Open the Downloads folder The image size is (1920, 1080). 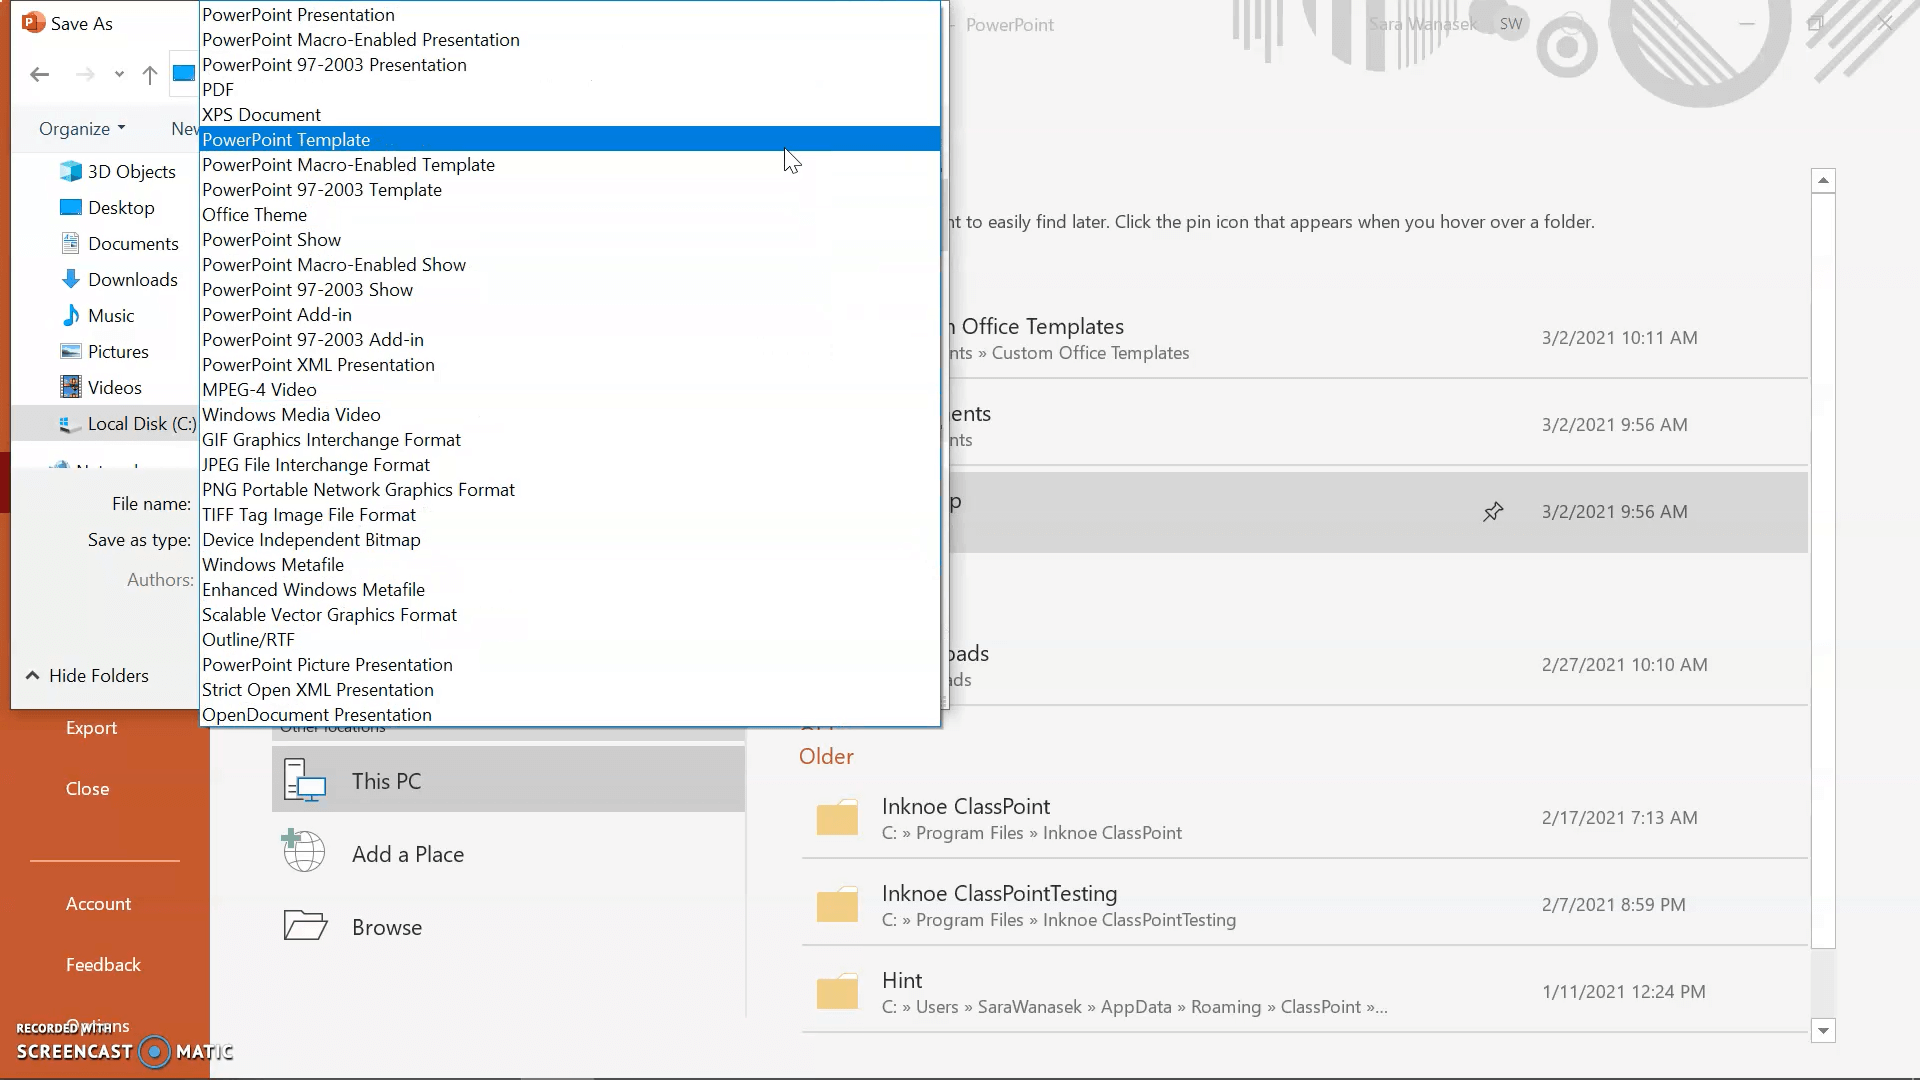tap(133, 278)
